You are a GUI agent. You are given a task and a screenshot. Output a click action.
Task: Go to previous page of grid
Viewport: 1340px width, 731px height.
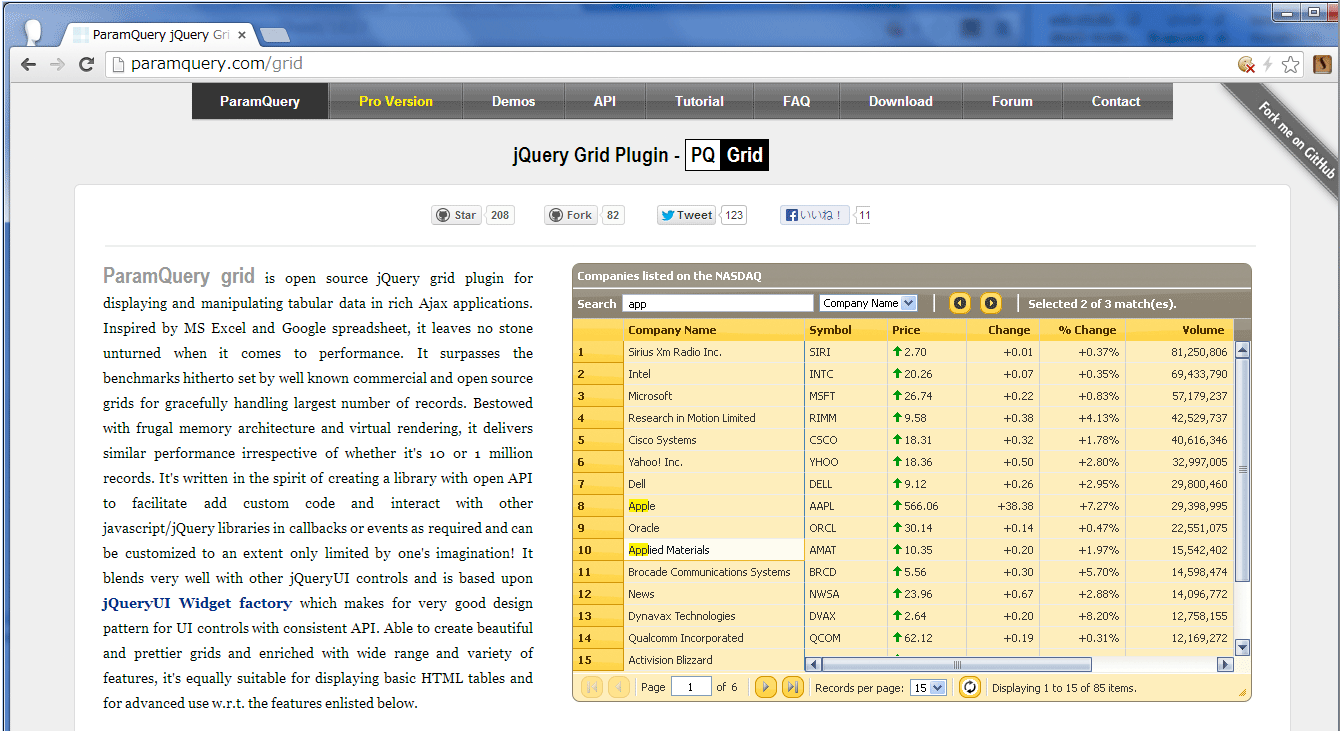pyautogui.click(x=619, y=687)
